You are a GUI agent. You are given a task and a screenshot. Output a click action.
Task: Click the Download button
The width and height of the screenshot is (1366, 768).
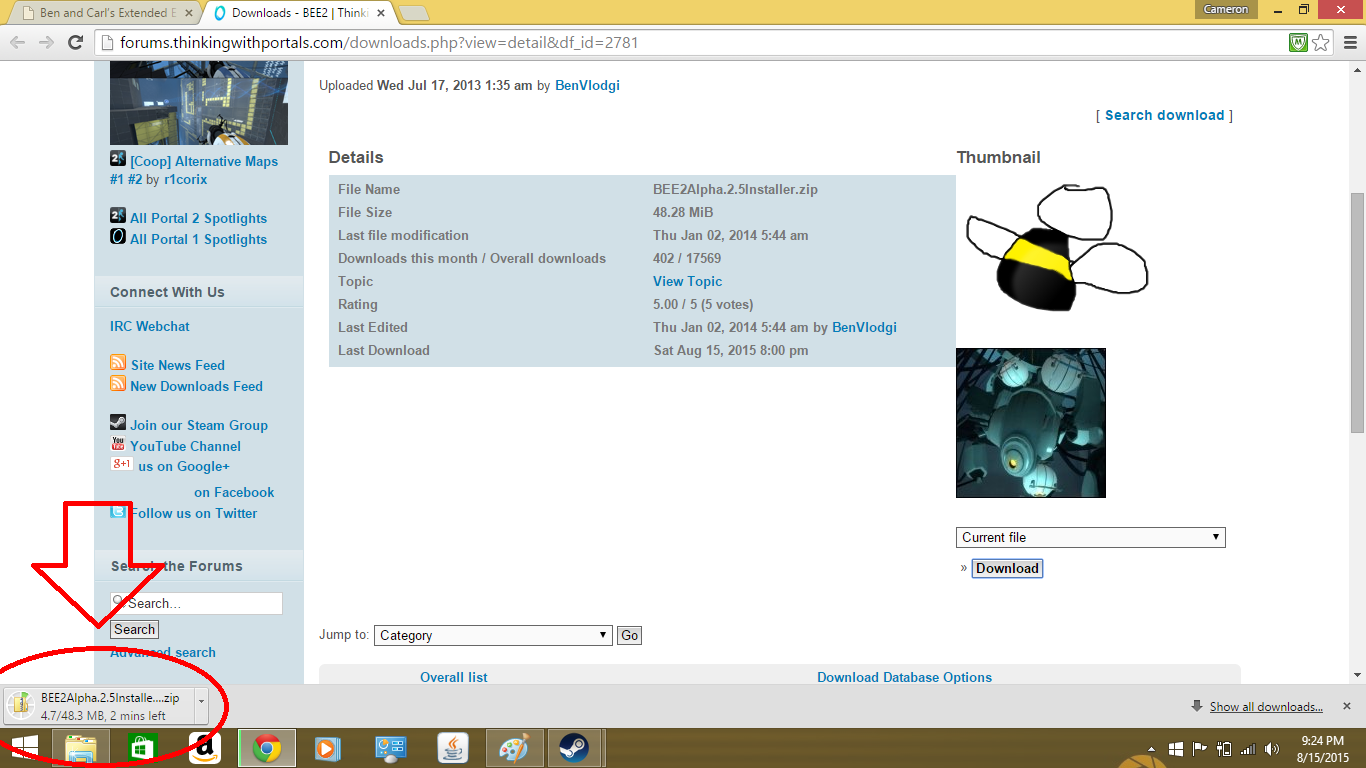[x=1007, y=568]
